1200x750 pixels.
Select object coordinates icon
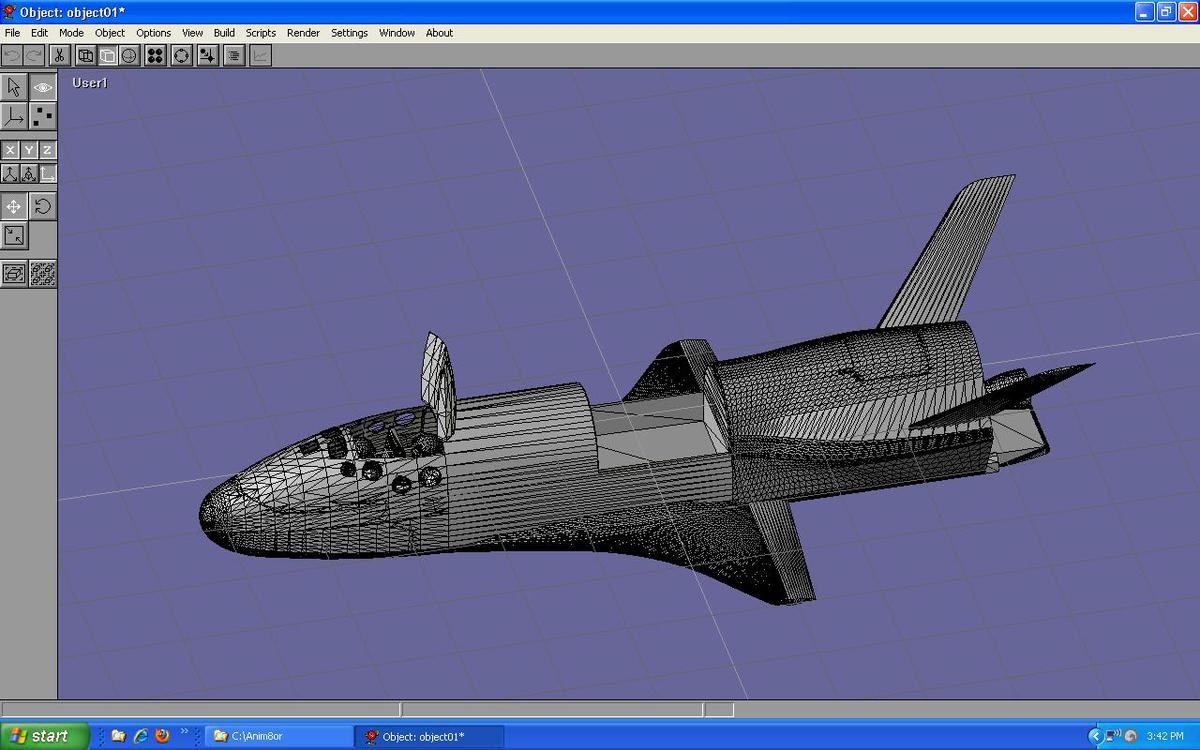point(28,174)
